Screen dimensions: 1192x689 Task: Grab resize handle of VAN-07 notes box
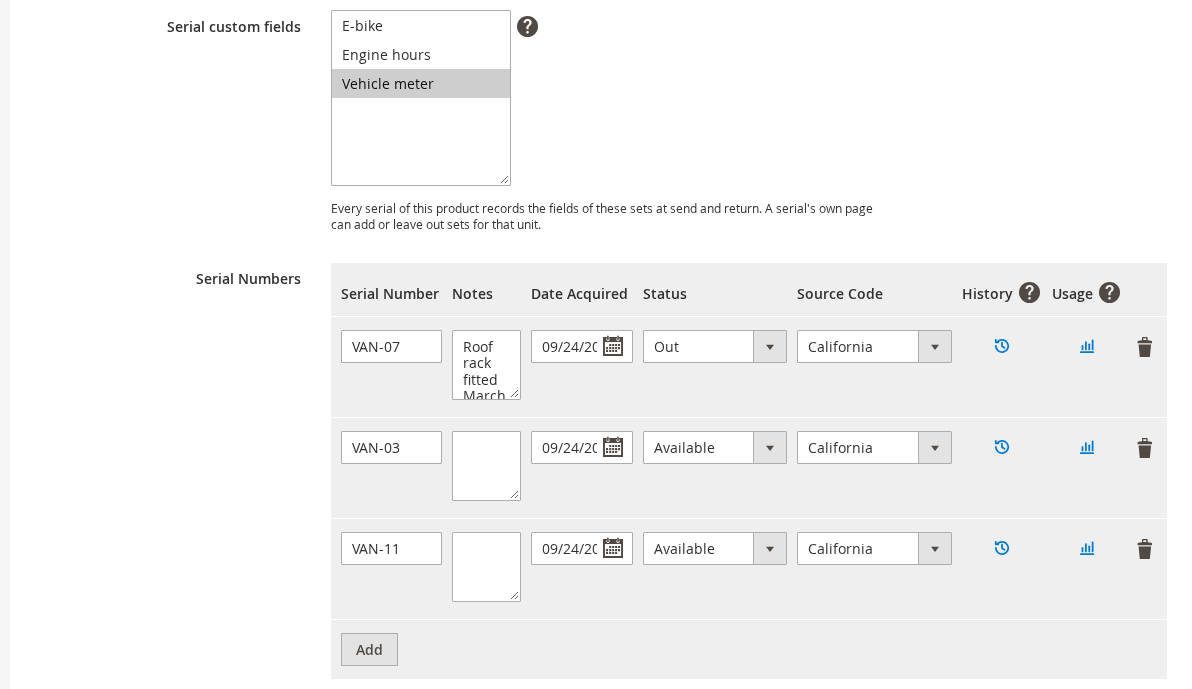(515, 395)
